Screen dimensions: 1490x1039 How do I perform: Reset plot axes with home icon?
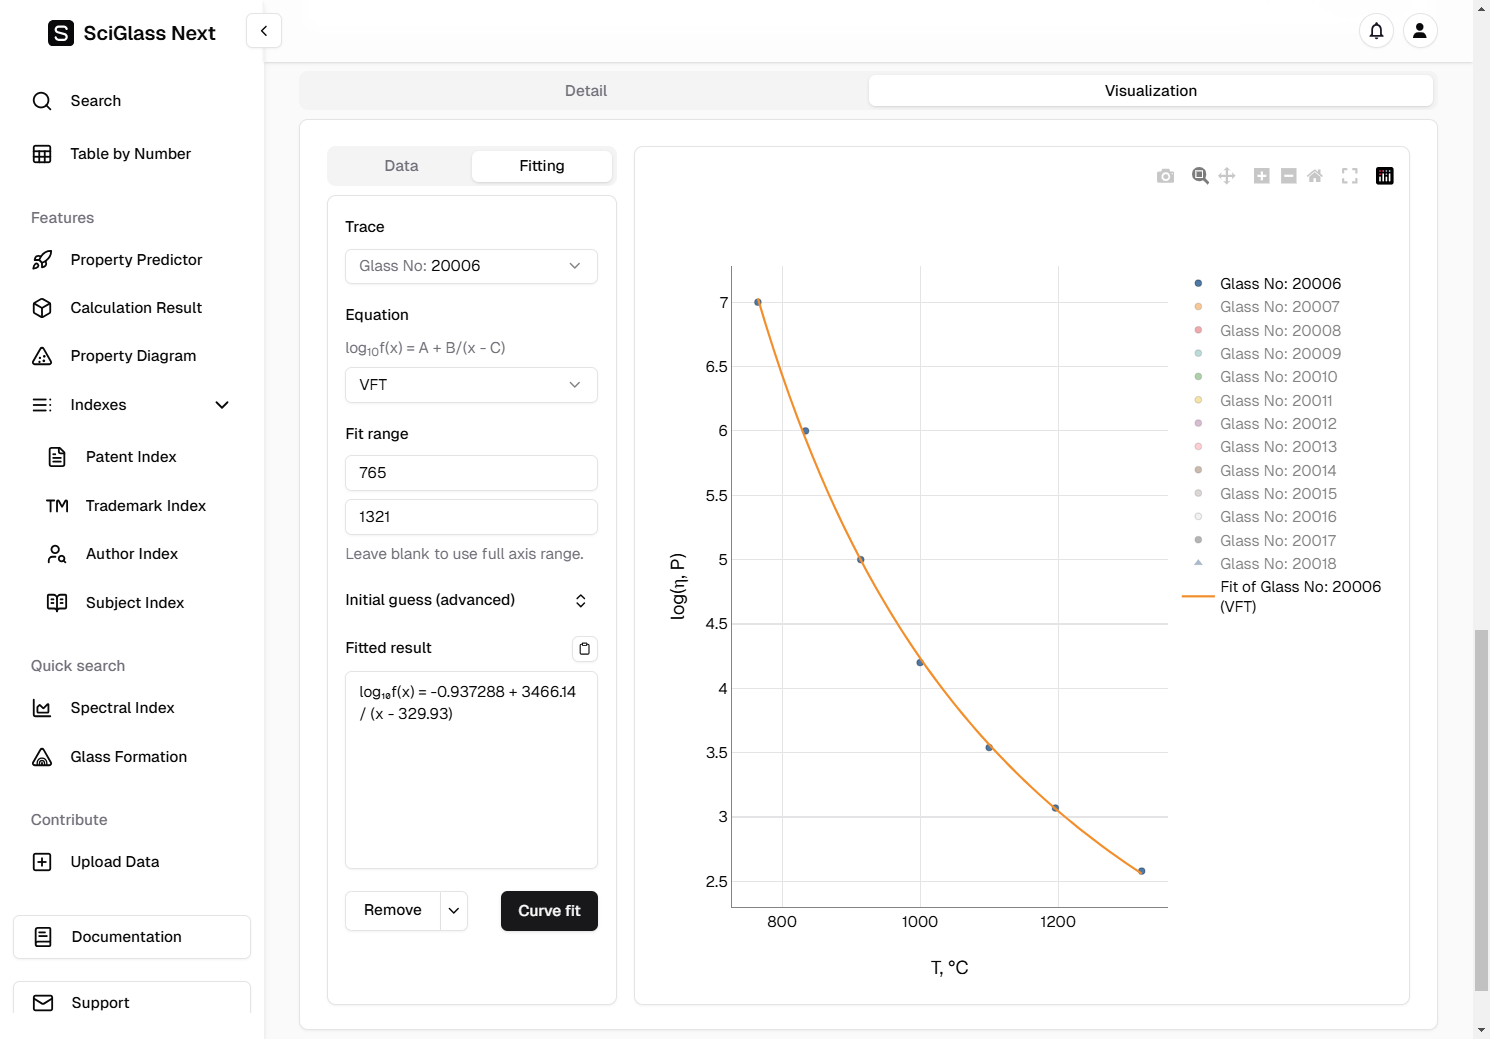1315,176
